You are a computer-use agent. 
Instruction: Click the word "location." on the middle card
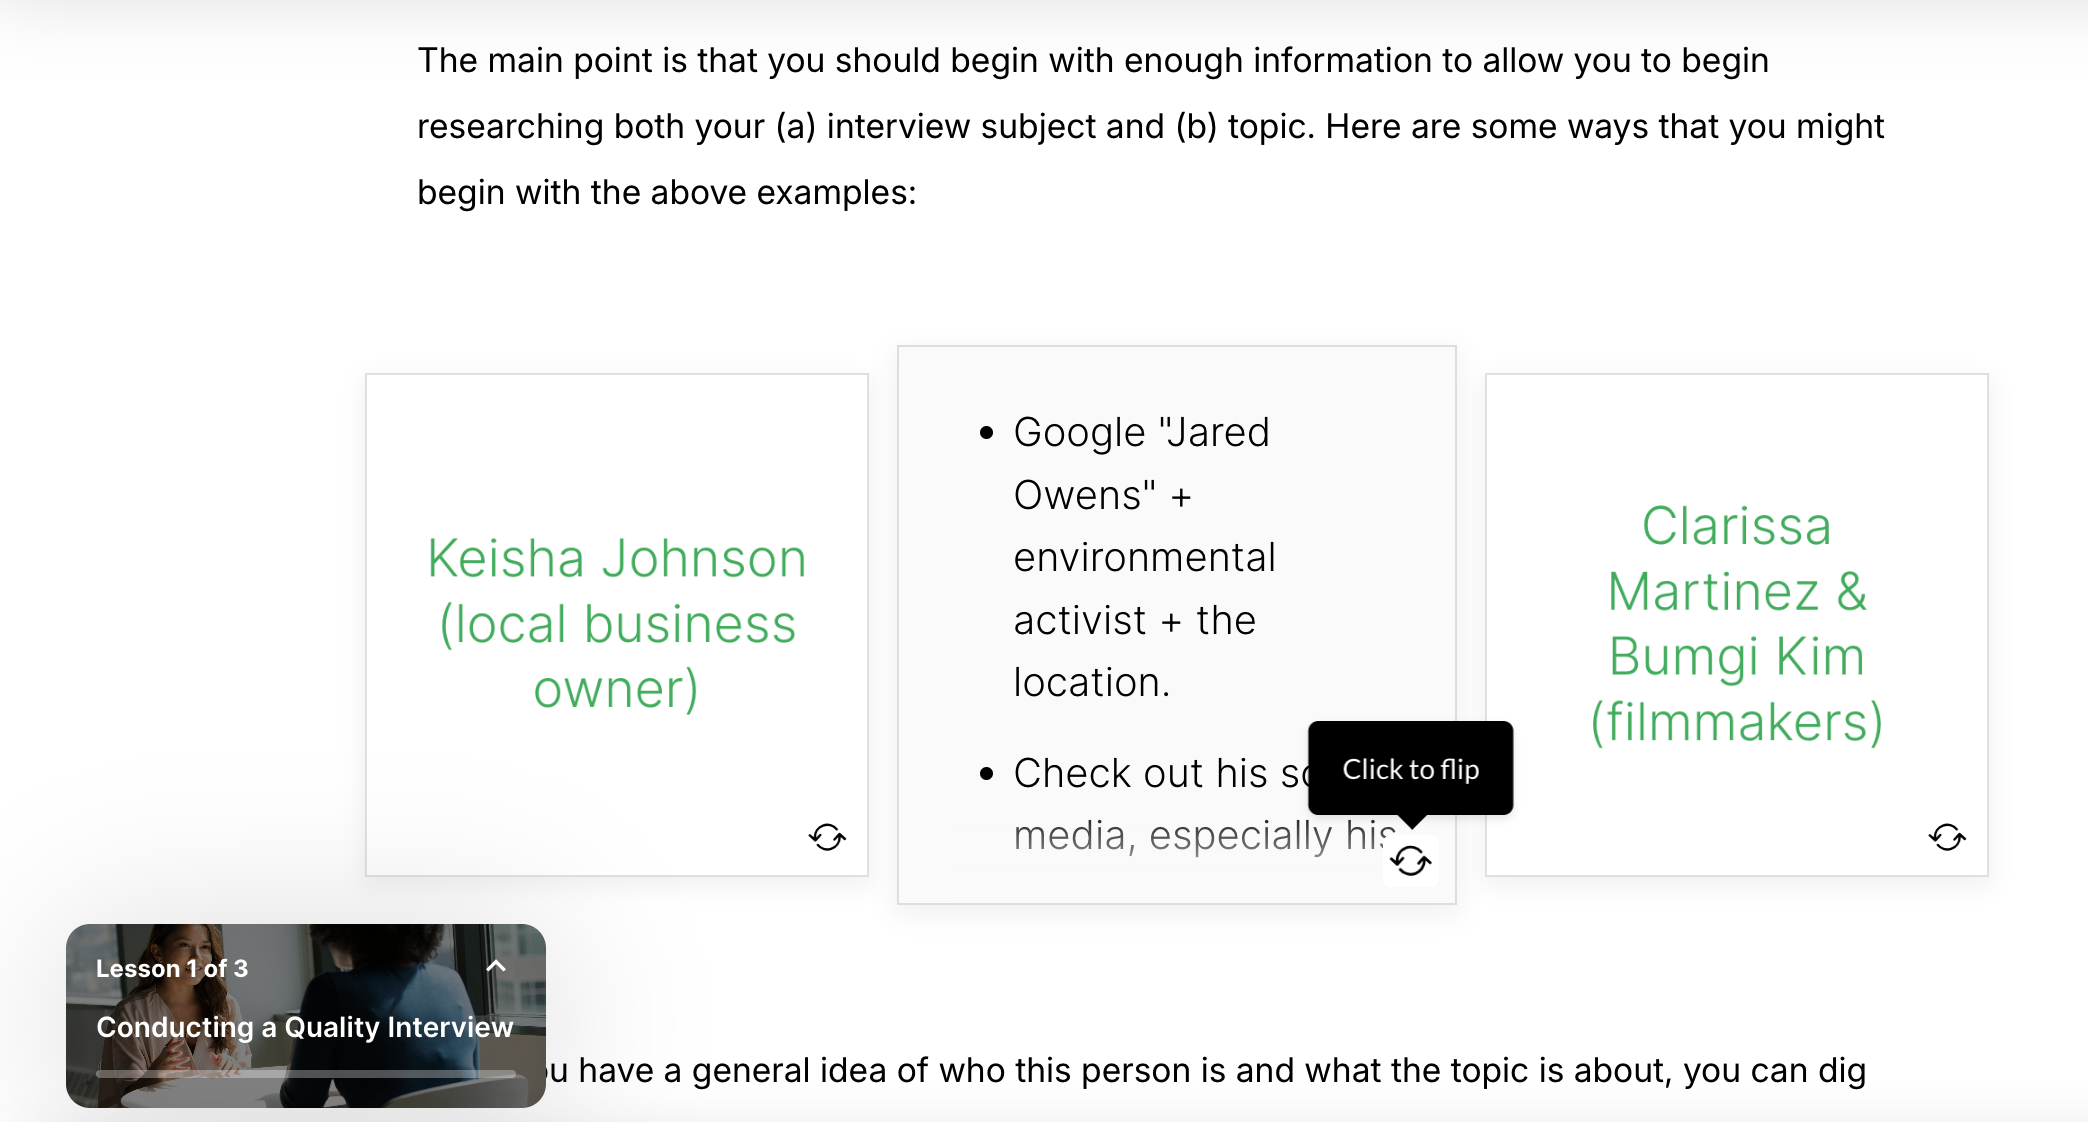pos(1091,683)
